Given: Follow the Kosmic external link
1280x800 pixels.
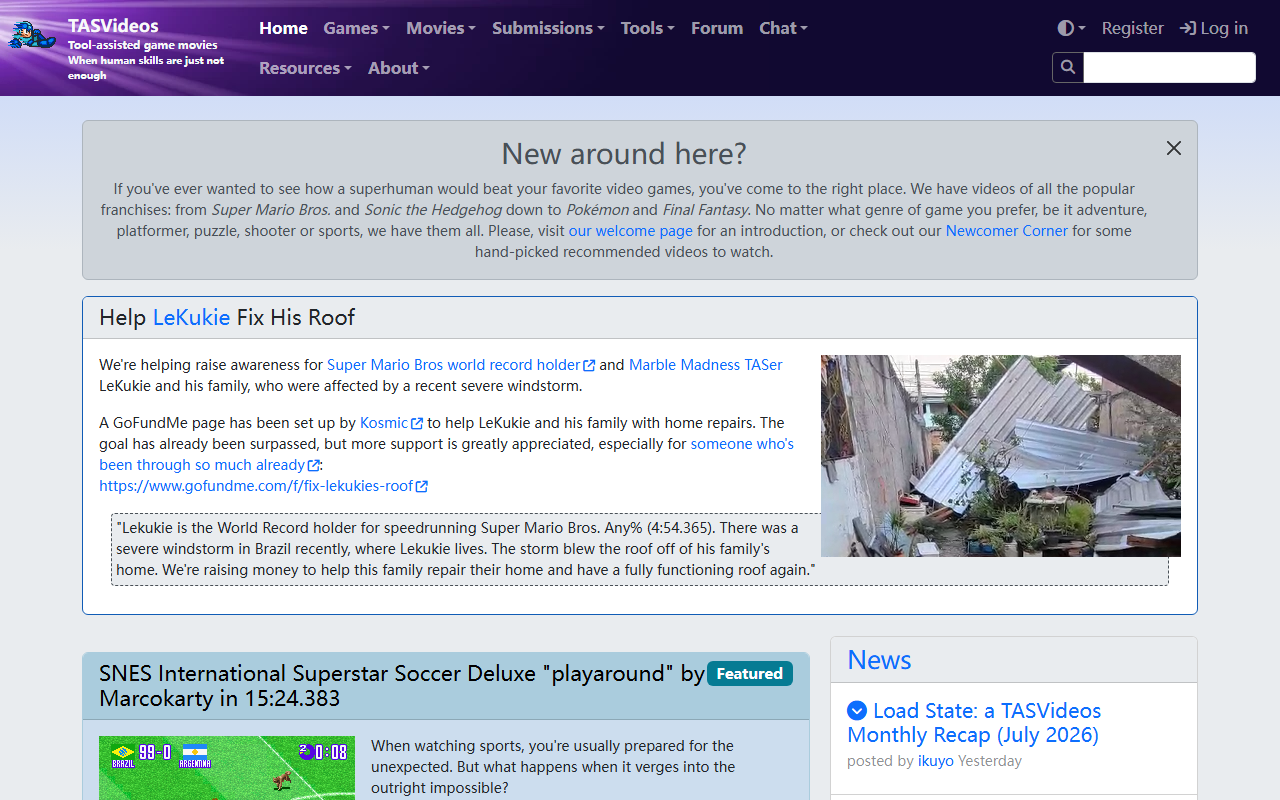Looking at the screenshot, I should click(391, 423).
